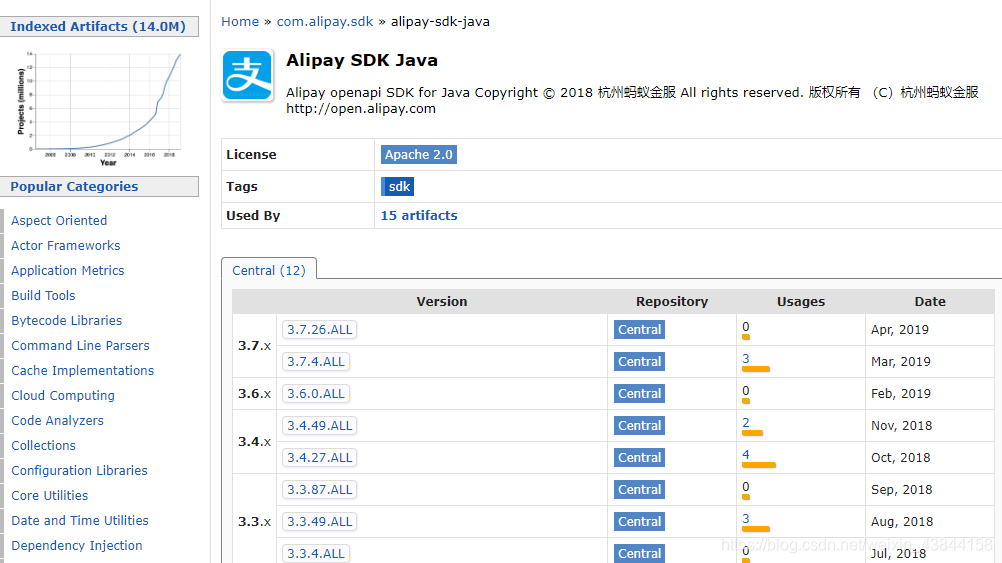Open Command Line Parsers category
The height and width of the screenshot is (563, 1002).
pos(80,345)
